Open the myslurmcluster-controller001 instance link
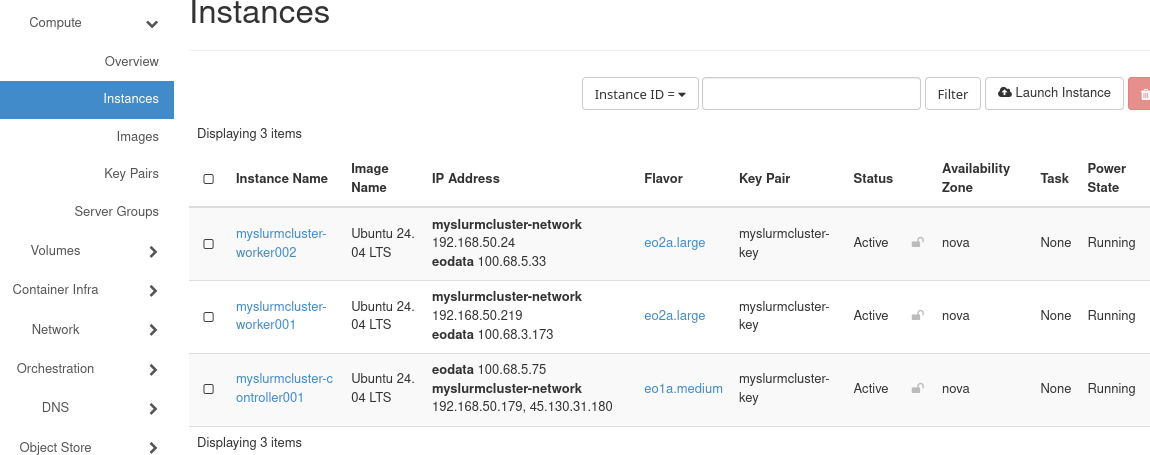Image resolution: width=1150 pixels, height=455 pixels. (x=285, y=388)
